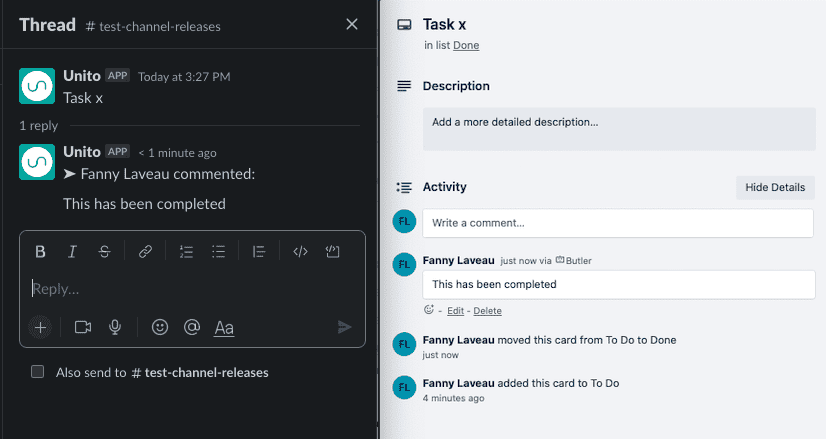Apply strikethrough formatting in reply editor

coord(104,252)
